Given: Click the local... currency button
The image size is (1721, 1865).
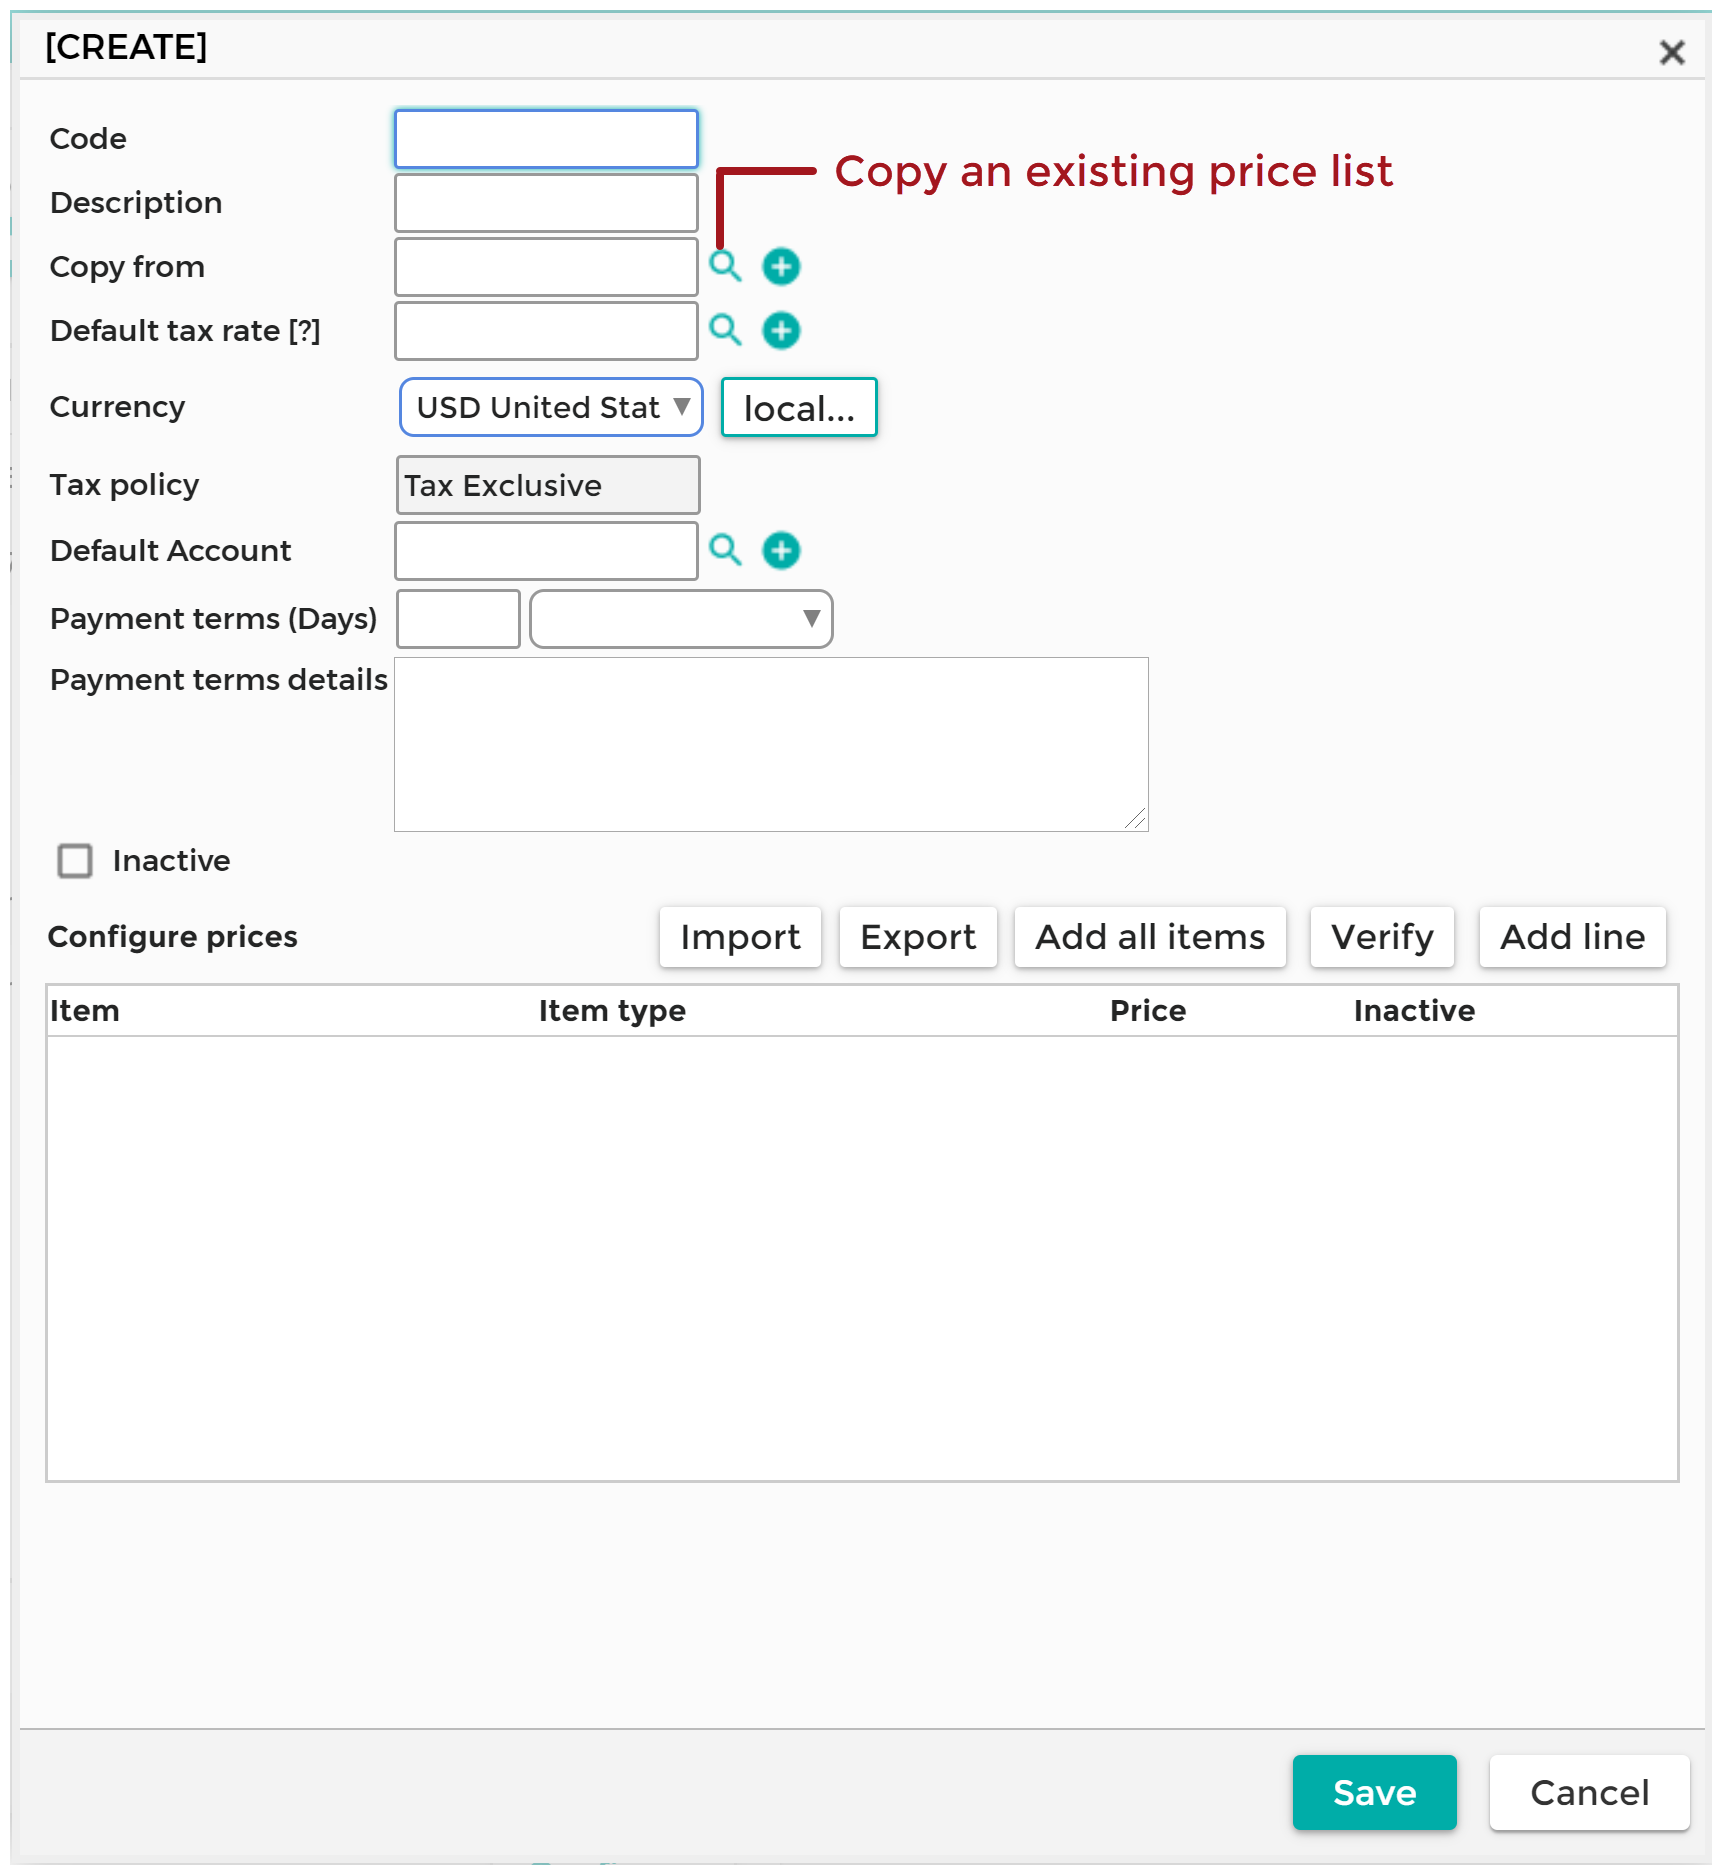Looking at the screenshot, I should (799, 407).
